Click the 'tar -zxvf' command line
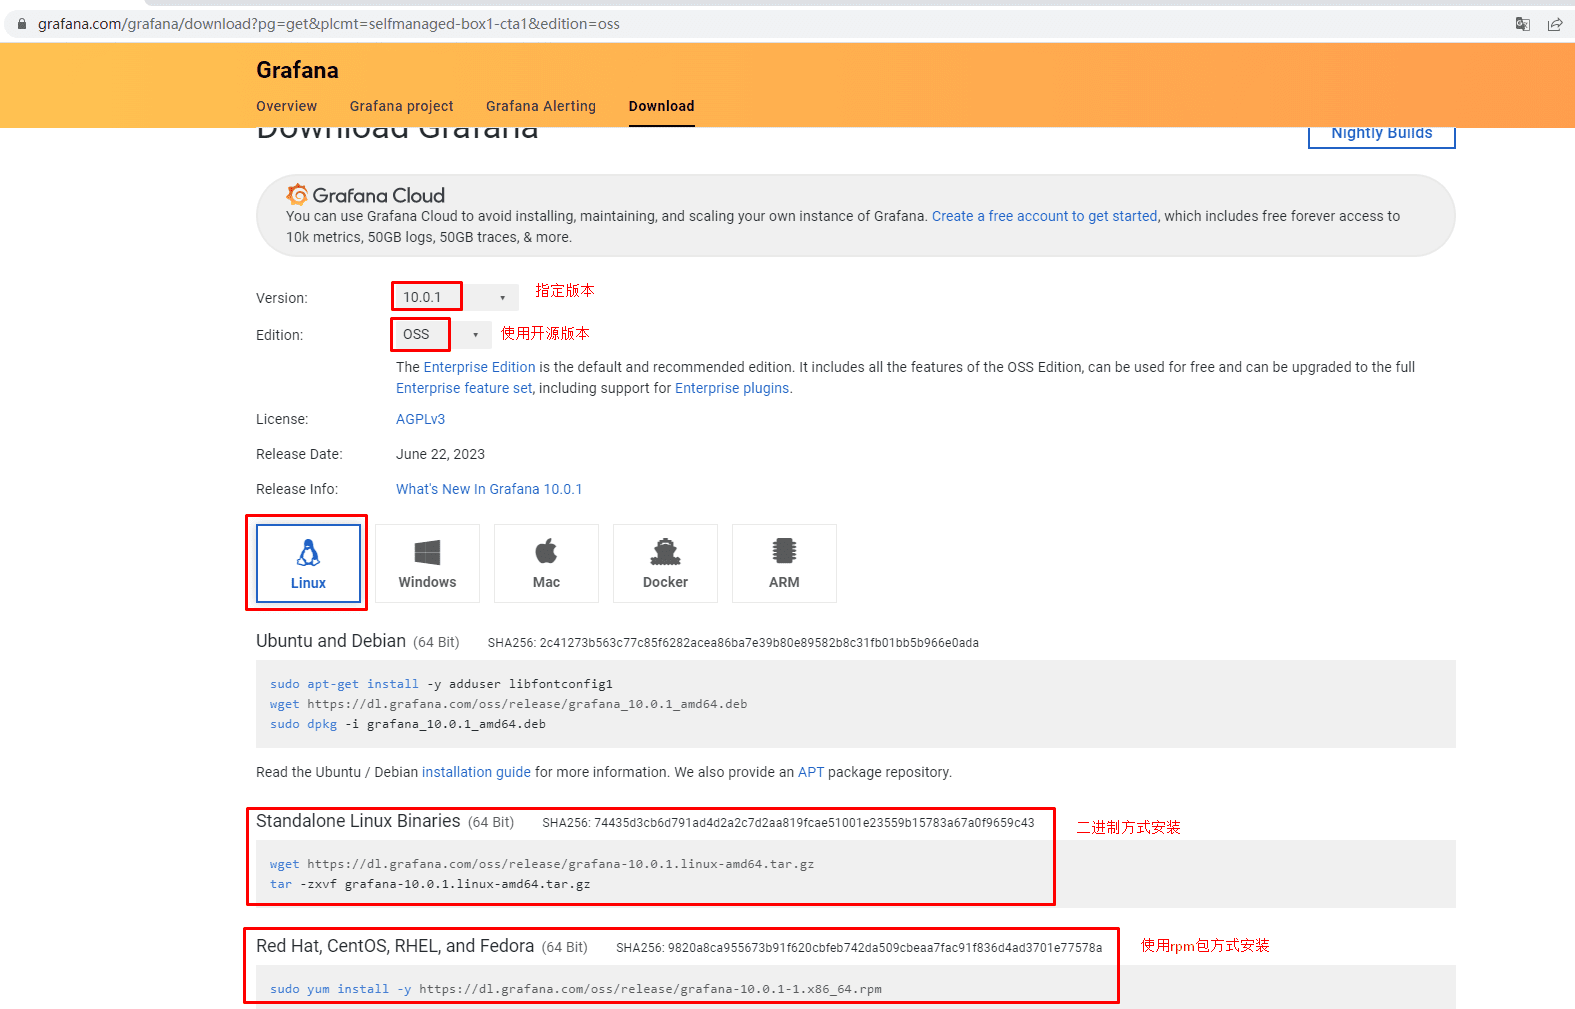Image resolution: width=1575 pixels, height=1009 pixels. (x=430, y=884)
